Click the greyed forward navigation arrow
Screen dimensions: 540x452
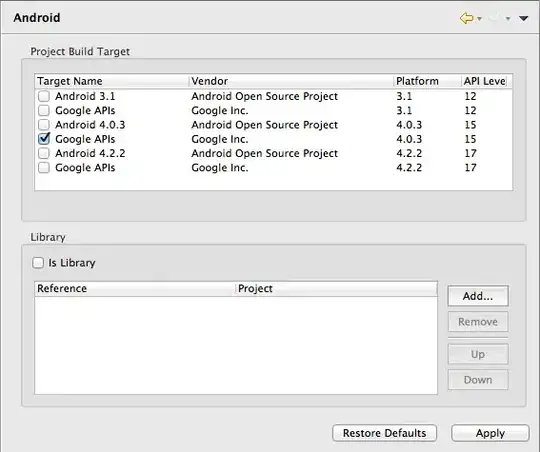click(x=495, y=18)
